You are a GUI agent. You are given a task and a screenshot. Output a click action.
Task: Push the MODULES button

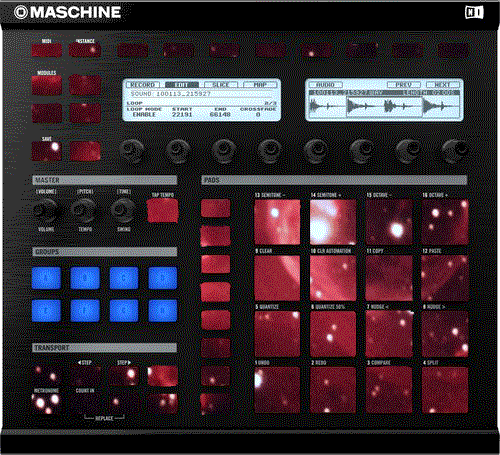47,85
